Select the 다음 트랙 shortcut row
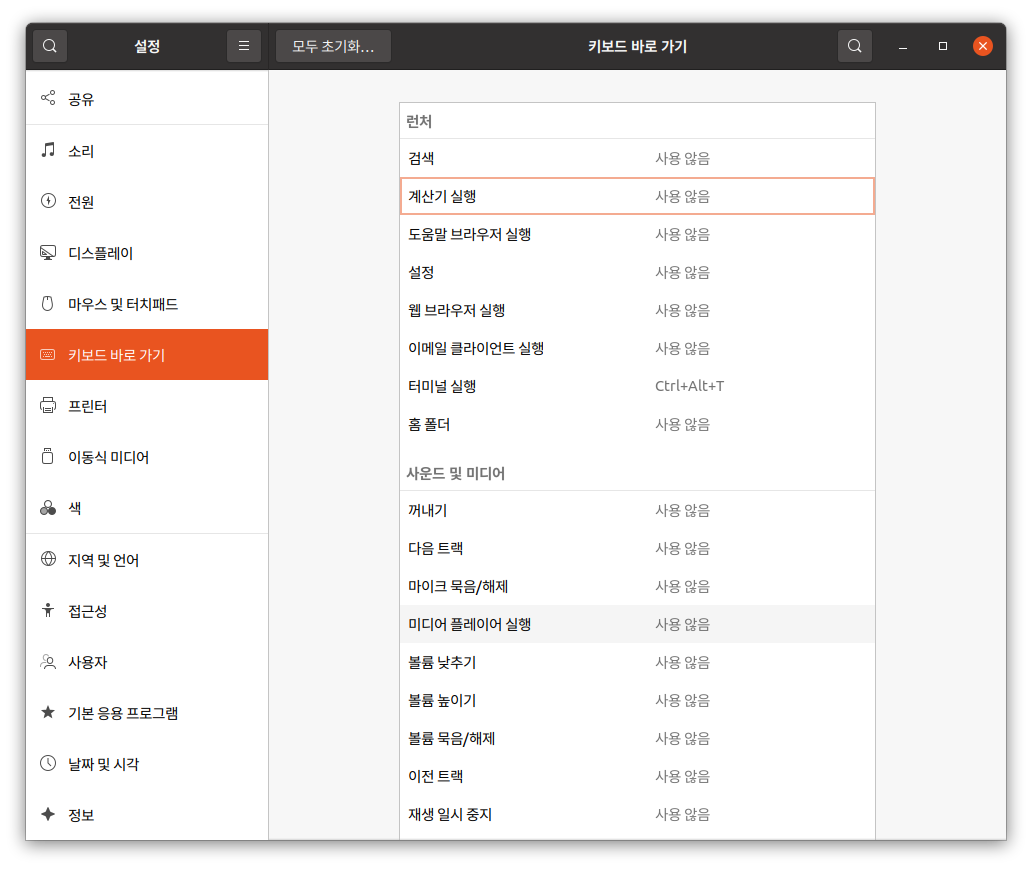The width and height of the screenshot is (1032, 869). click(x=637, y=548)
